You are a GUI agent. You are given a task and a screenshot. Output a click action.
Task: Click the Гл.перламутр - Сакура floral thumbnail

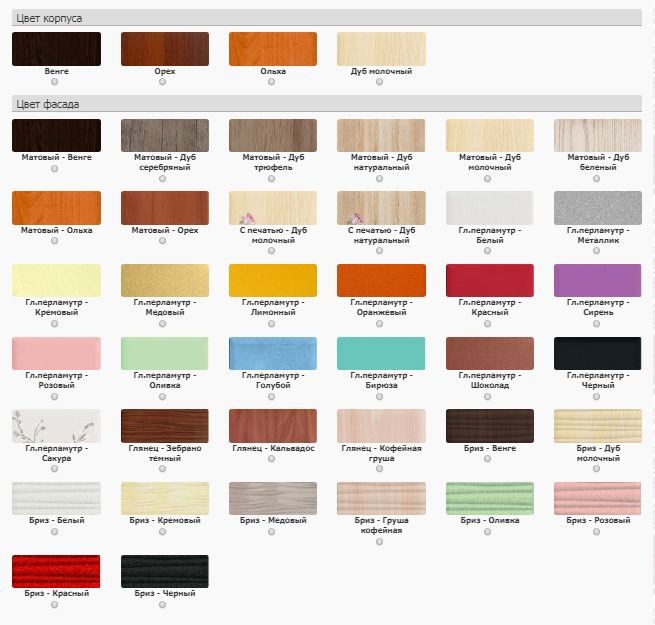(x=56, y=425)
